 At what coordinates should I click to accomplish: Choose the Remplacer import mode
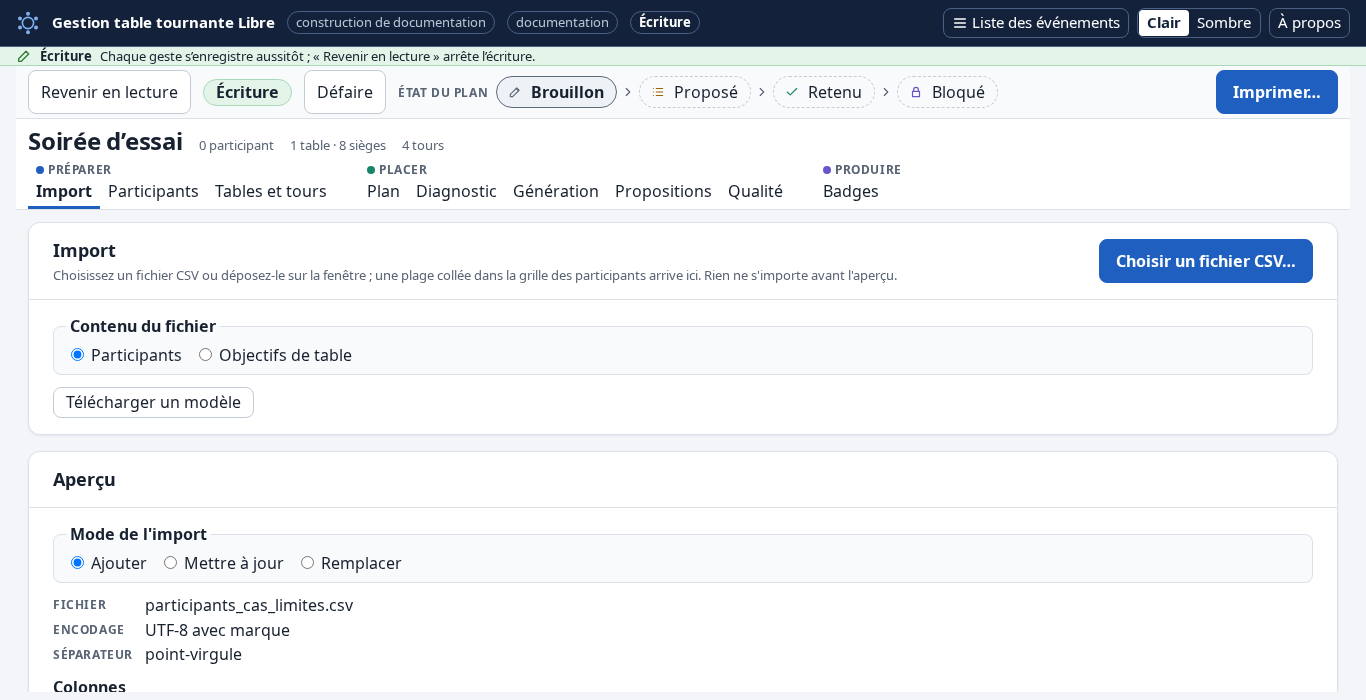click(x=307, y=563)
